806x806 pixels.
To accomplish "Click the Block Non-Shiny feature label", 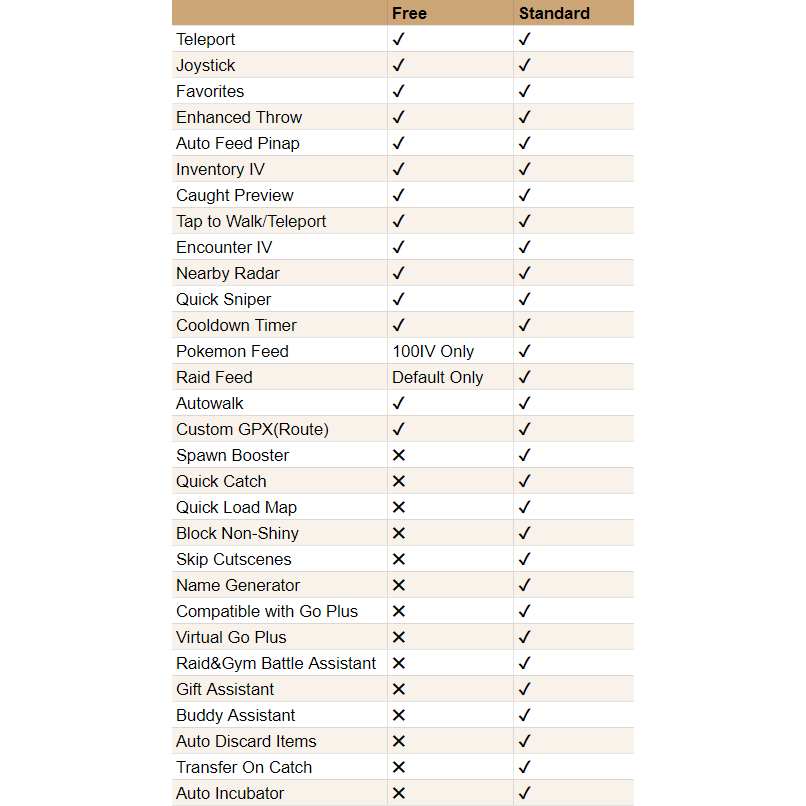I will pos(237,534).
